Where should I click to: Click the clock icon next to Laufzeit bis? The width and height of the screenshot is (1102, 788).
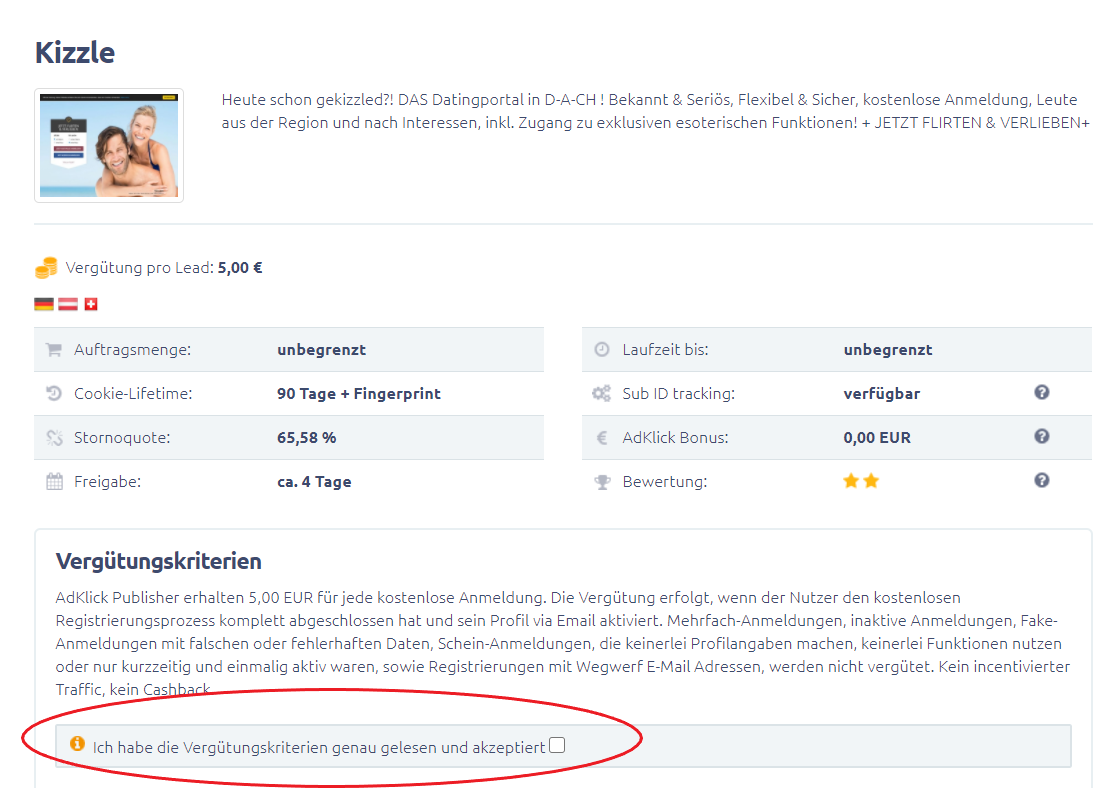click(x=602, y=349)
